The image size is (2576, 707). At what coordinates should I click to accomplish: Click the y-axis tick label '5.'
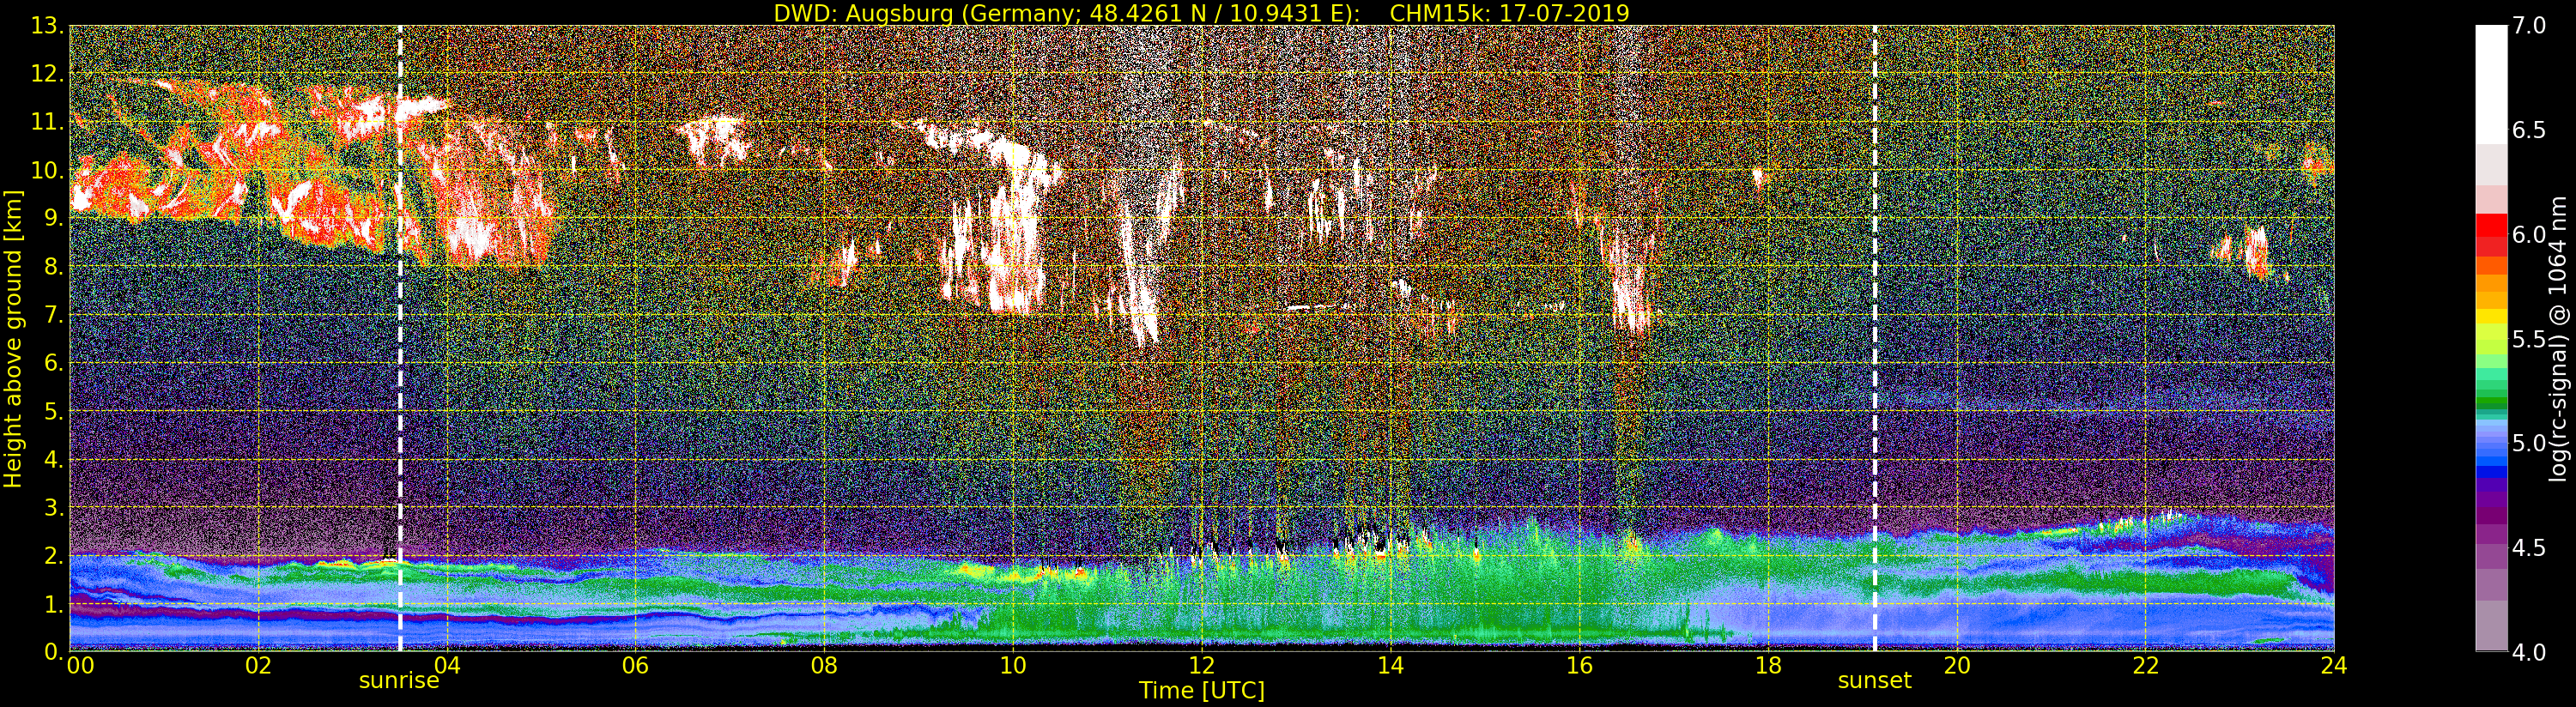(53, 411)
